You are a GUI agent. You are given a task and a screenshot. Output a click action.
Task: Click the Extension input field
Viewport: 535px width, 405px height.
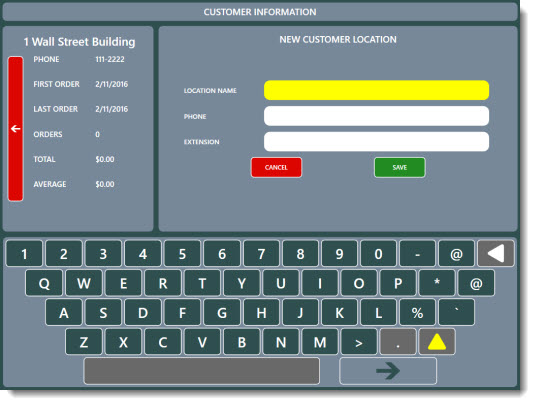pyautogui.click(x=376, y=142)
